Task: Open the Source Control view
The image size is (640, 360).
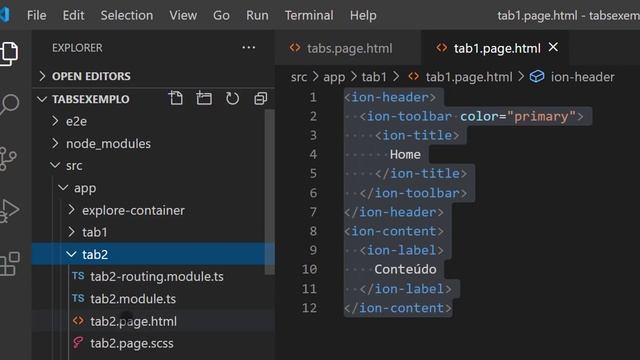Action: pos(8,158)
